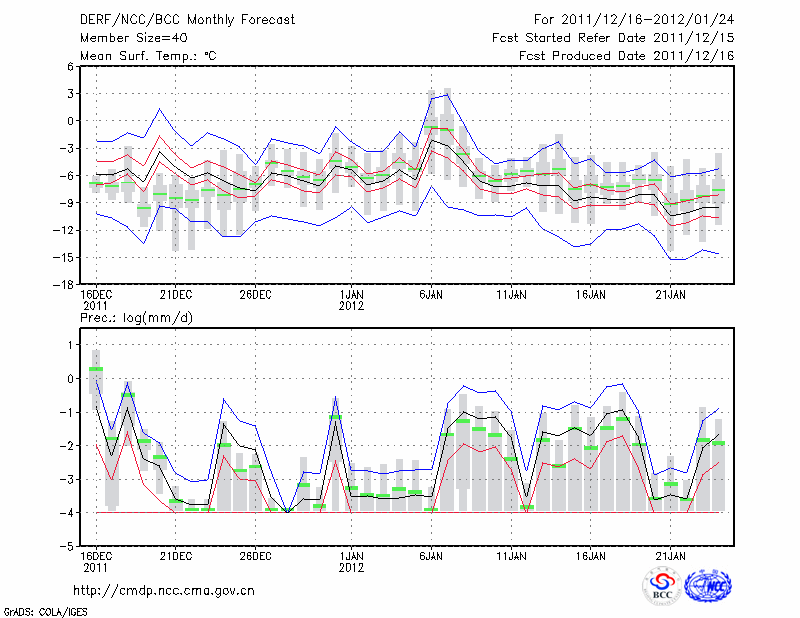
Task: Click the BCC logo
Action: pos(661,587)
